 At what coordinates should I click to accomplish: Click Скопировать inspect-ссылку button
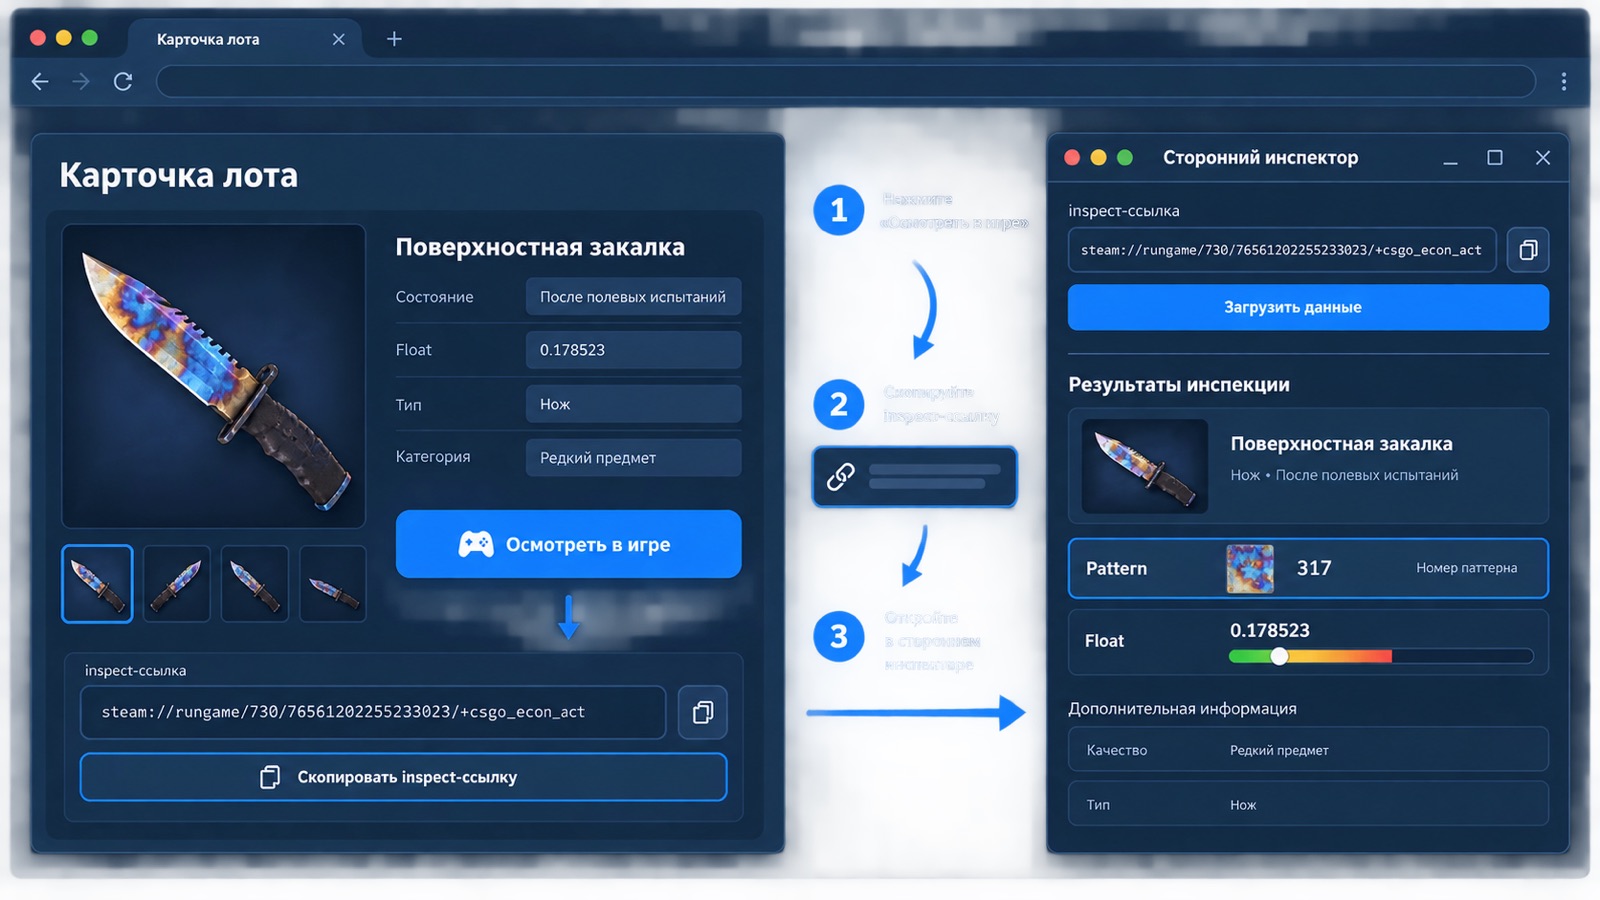[x=403, y=777]
